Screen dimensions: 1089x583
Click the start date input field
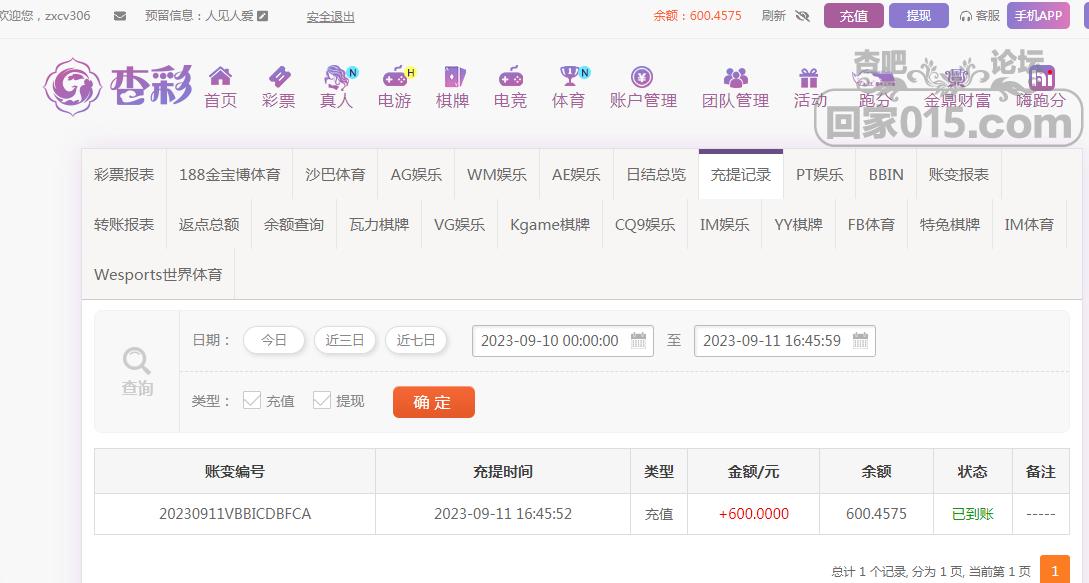tap(563, 340)
